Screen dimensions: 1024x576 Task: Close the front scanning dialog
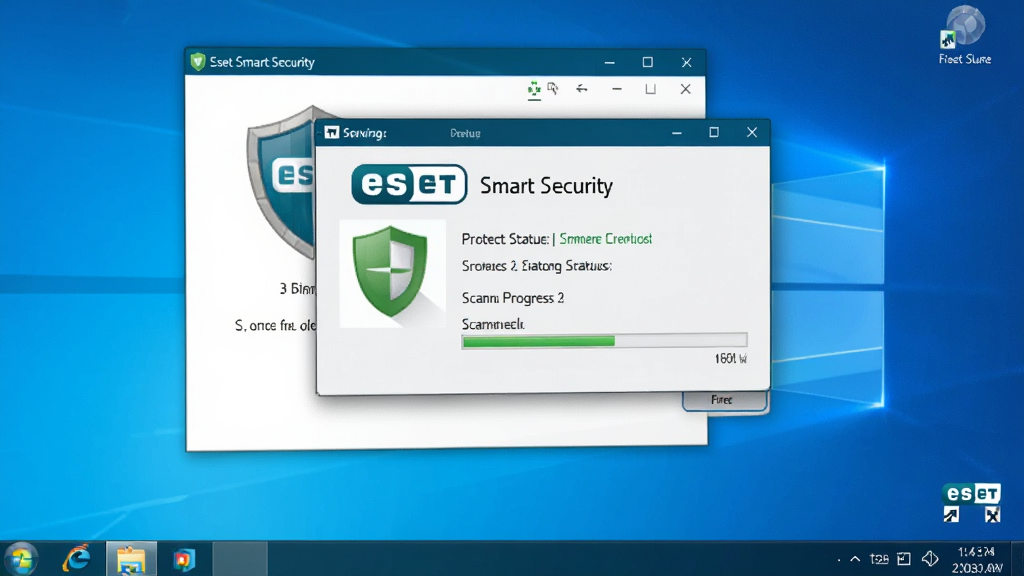[x=752, y=133]
